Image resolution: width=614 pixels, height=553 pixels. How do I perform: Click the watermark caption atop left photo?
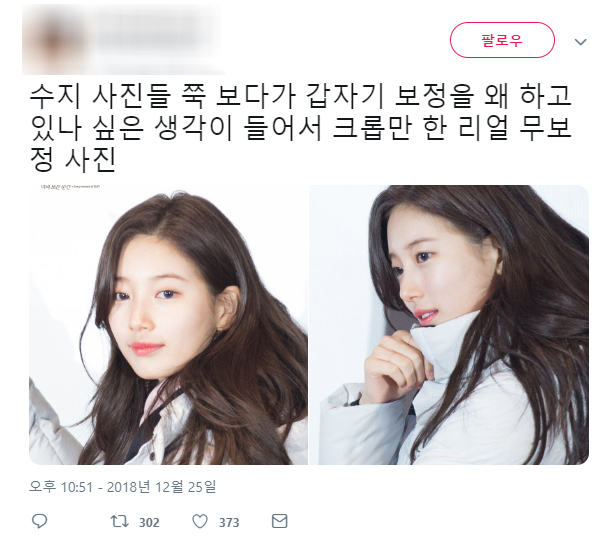pos(70,187)
